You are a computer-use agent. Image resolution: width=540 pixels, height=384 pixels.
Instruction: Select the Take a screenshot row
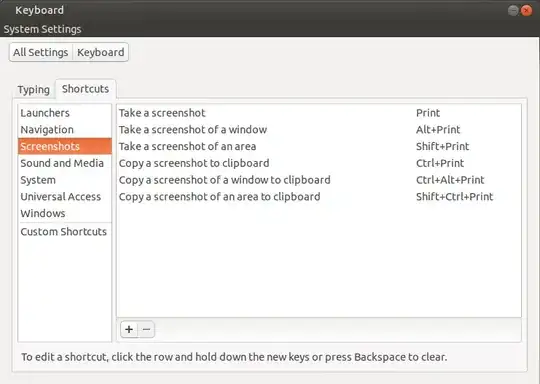[x=319, y=113]
